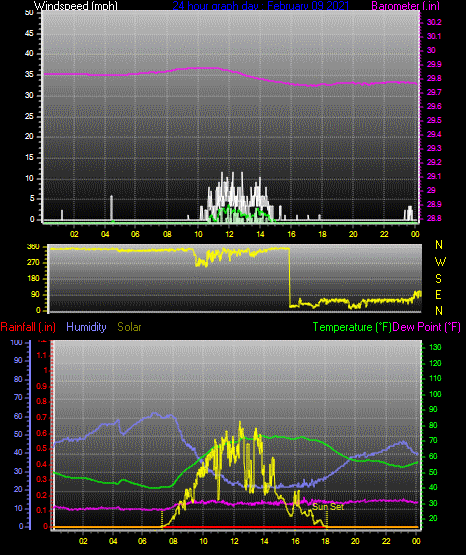Image resolution: width=466 pixels, height=555 pixels.
Task: Click the 45 value on windspeed axis
Action: (29, 34)
